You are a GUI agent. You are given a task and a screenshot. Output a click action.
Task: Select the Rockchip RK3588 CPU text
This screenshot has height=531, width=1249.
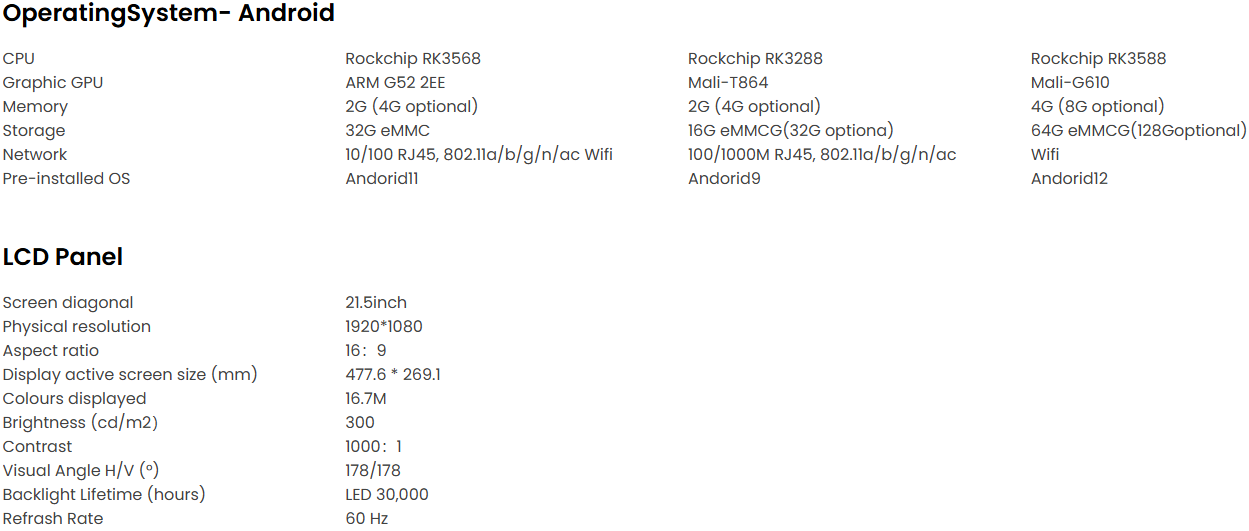[1098, 59]
